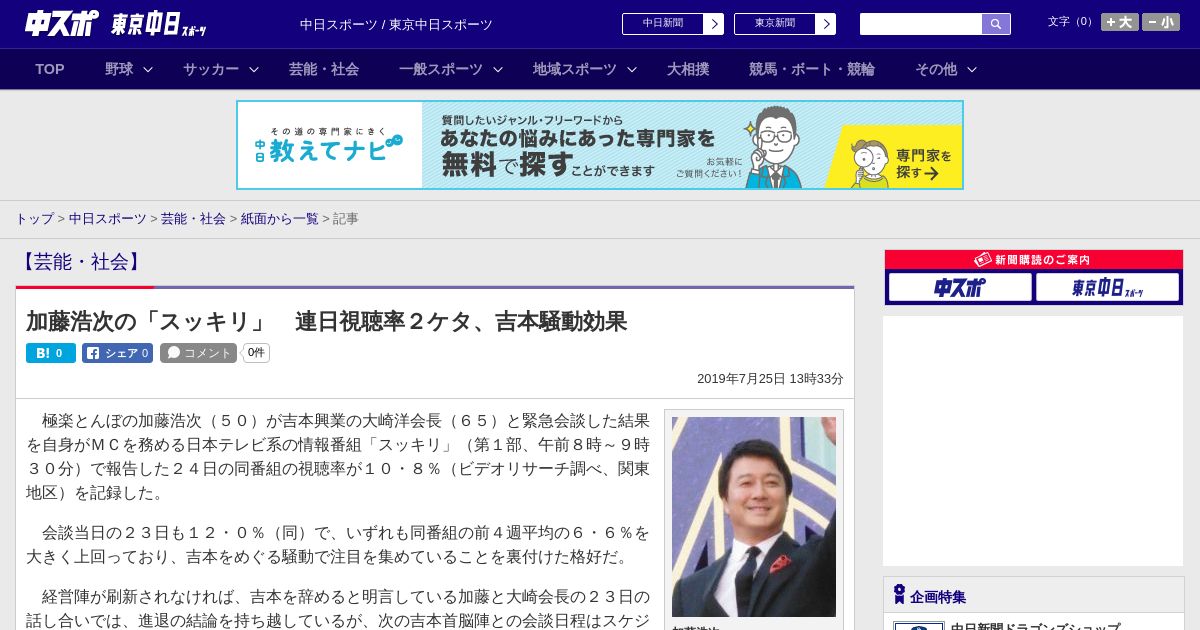
Task: Increase text size with ＋大 button
Action: coord(1119,22)
